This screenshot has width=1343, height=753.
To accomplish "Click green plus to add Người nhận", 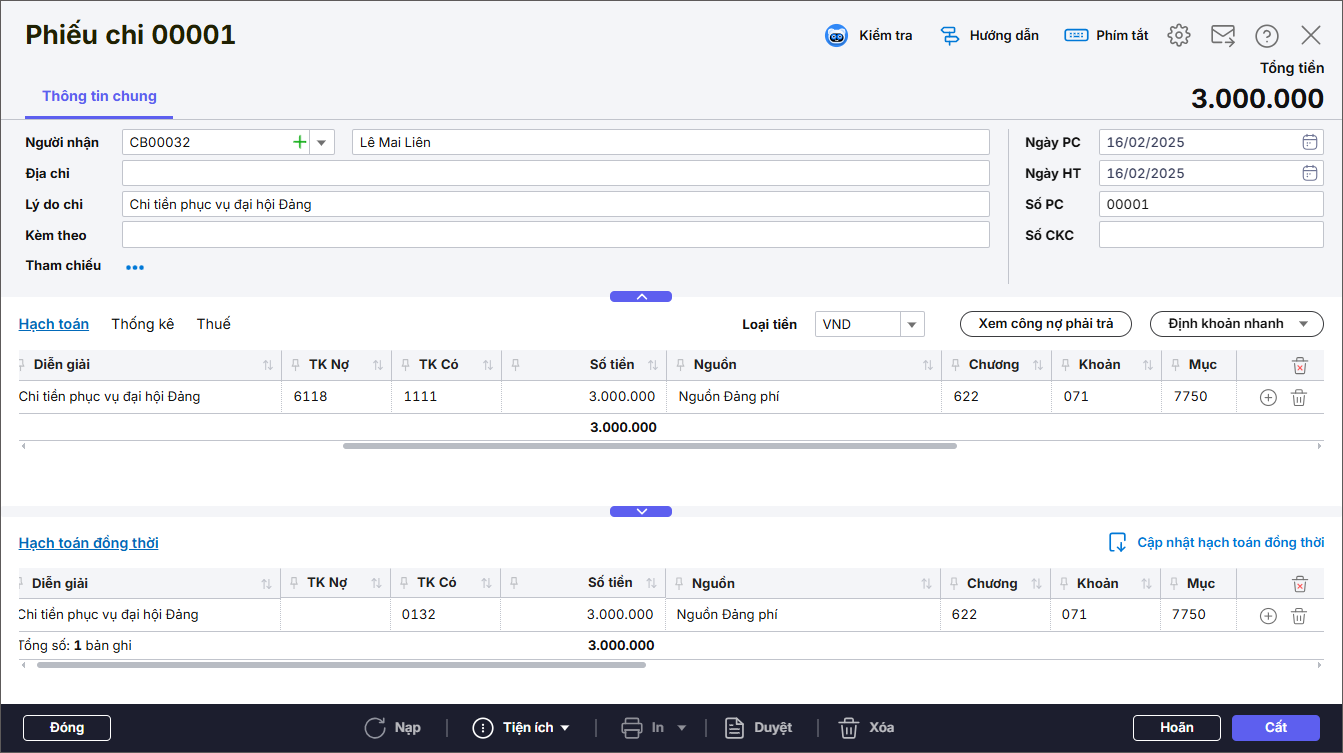I will [x=299, y=142].
